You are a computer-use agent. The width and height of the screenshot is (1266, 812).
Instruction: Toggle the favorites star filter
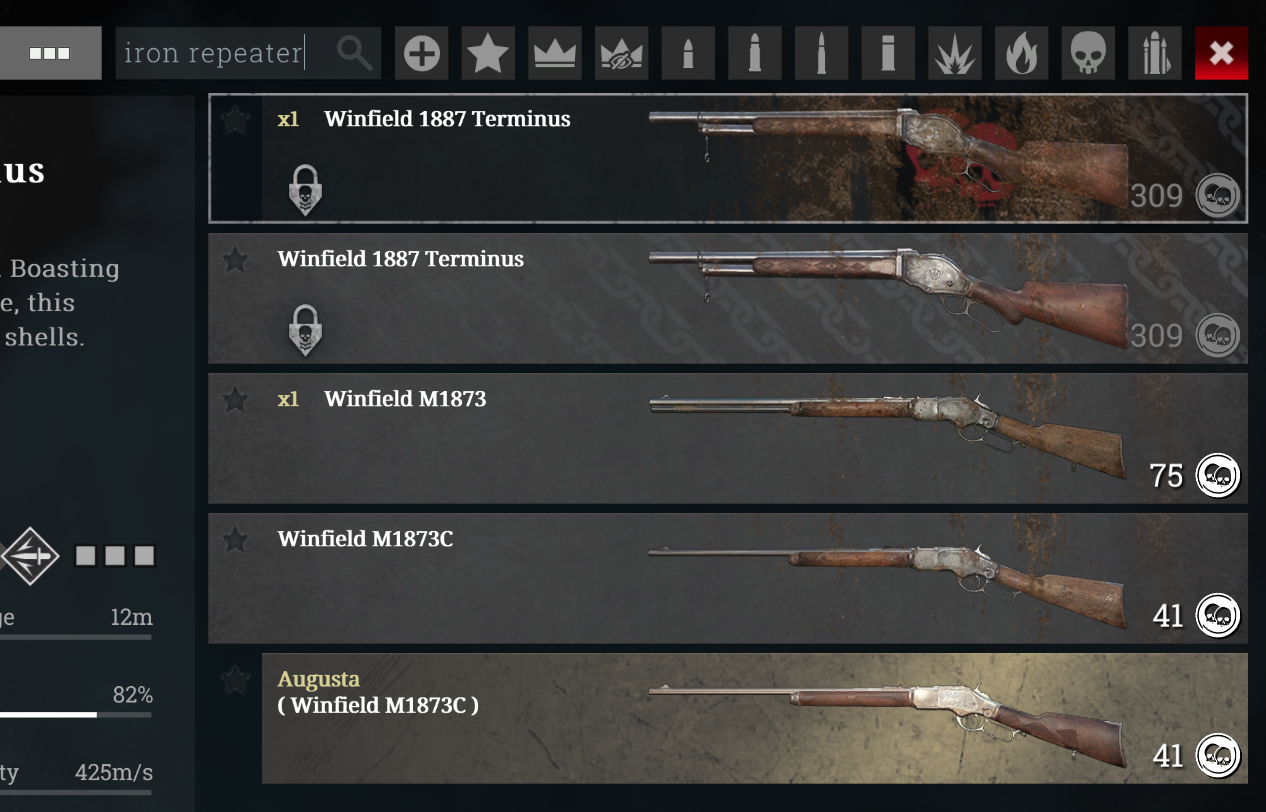point(488,53)
